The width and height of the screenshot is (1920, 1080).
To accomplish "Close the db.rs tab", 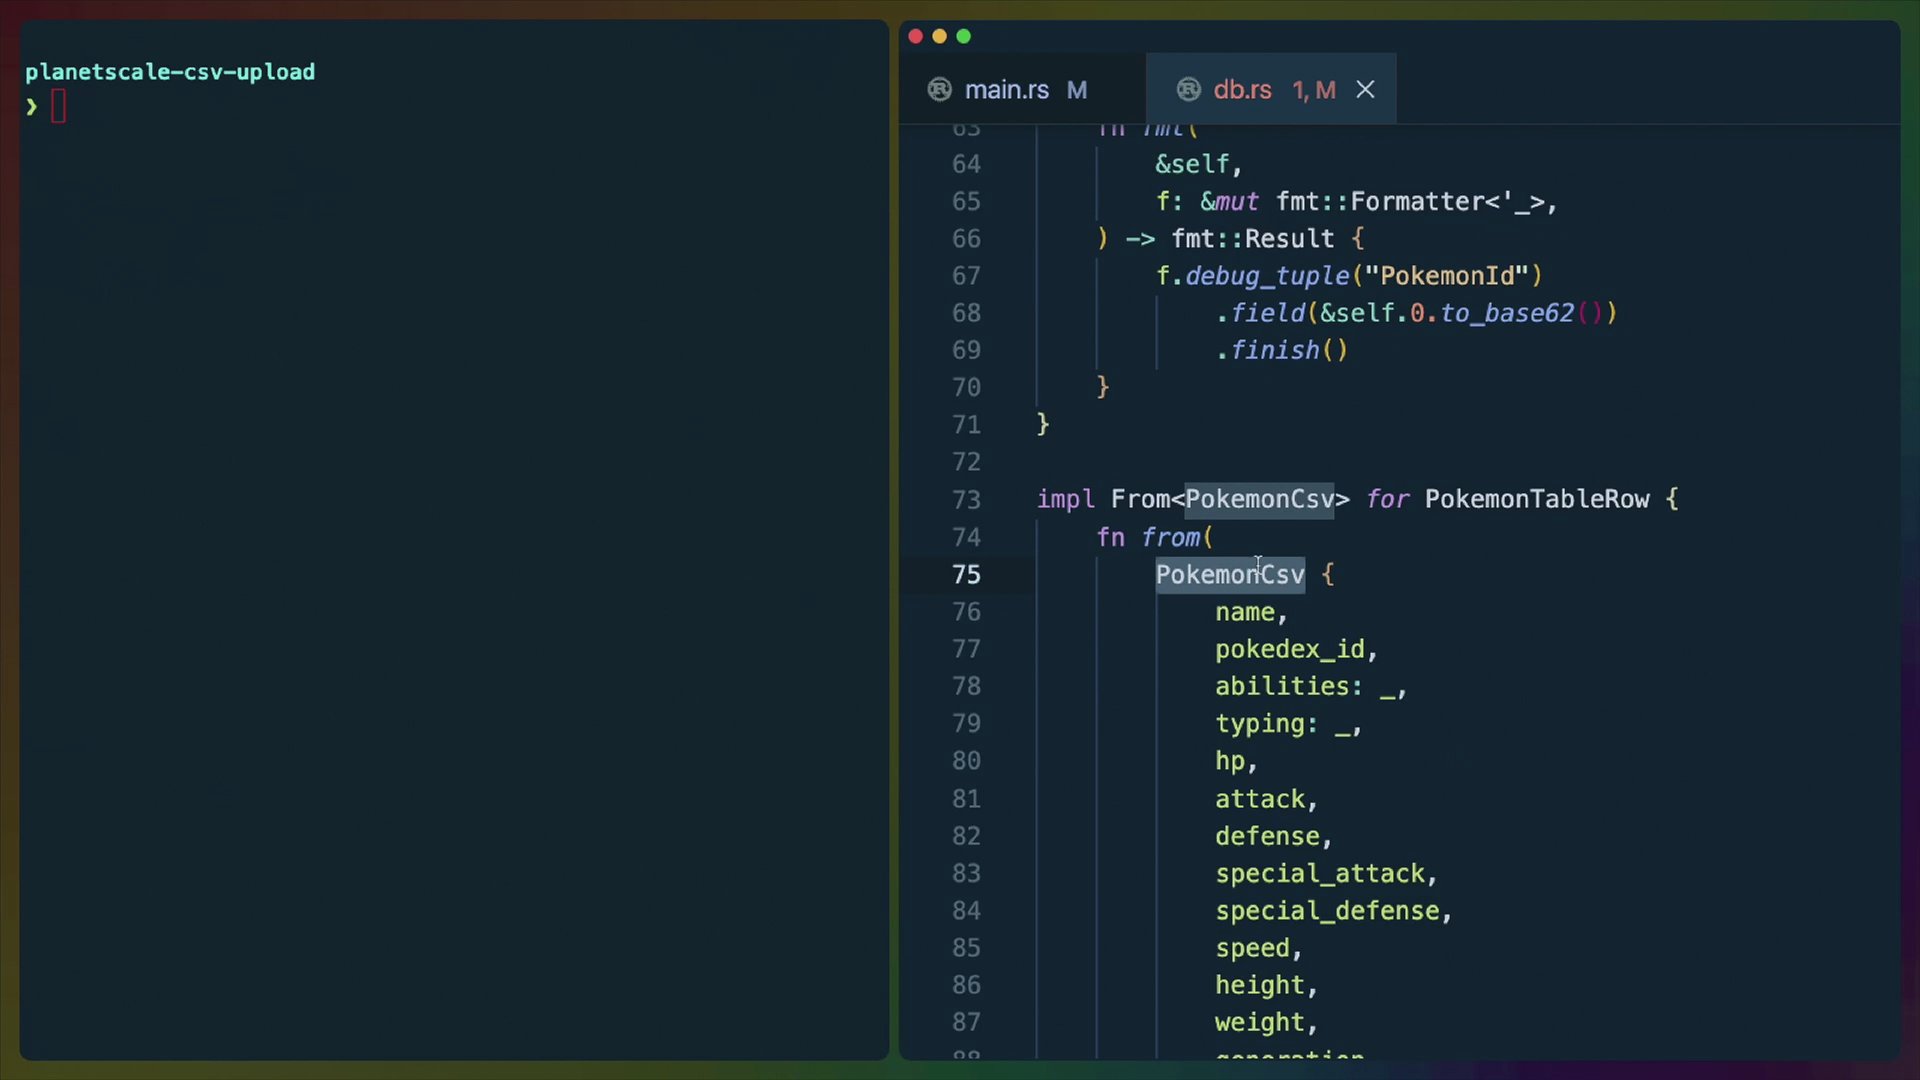I will 1365,90.
